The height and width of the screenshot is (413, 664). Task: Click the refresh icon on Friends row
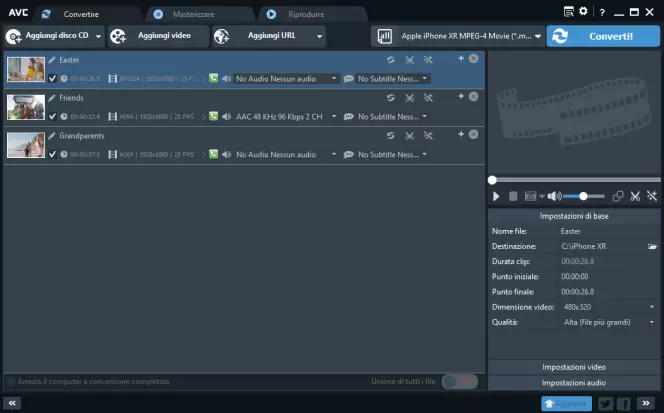coord(390,98)
